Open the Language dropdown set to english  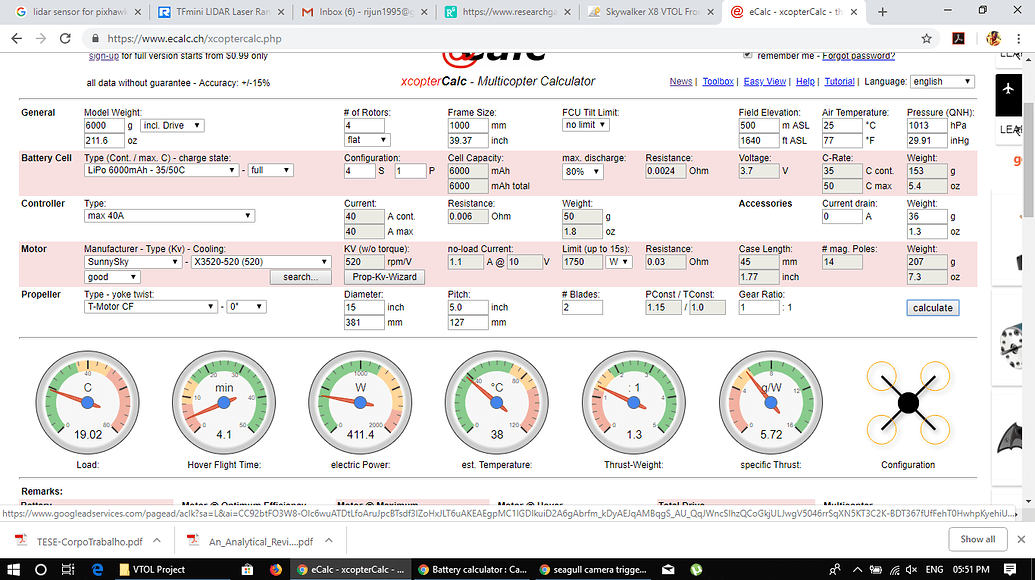point(941,81)
